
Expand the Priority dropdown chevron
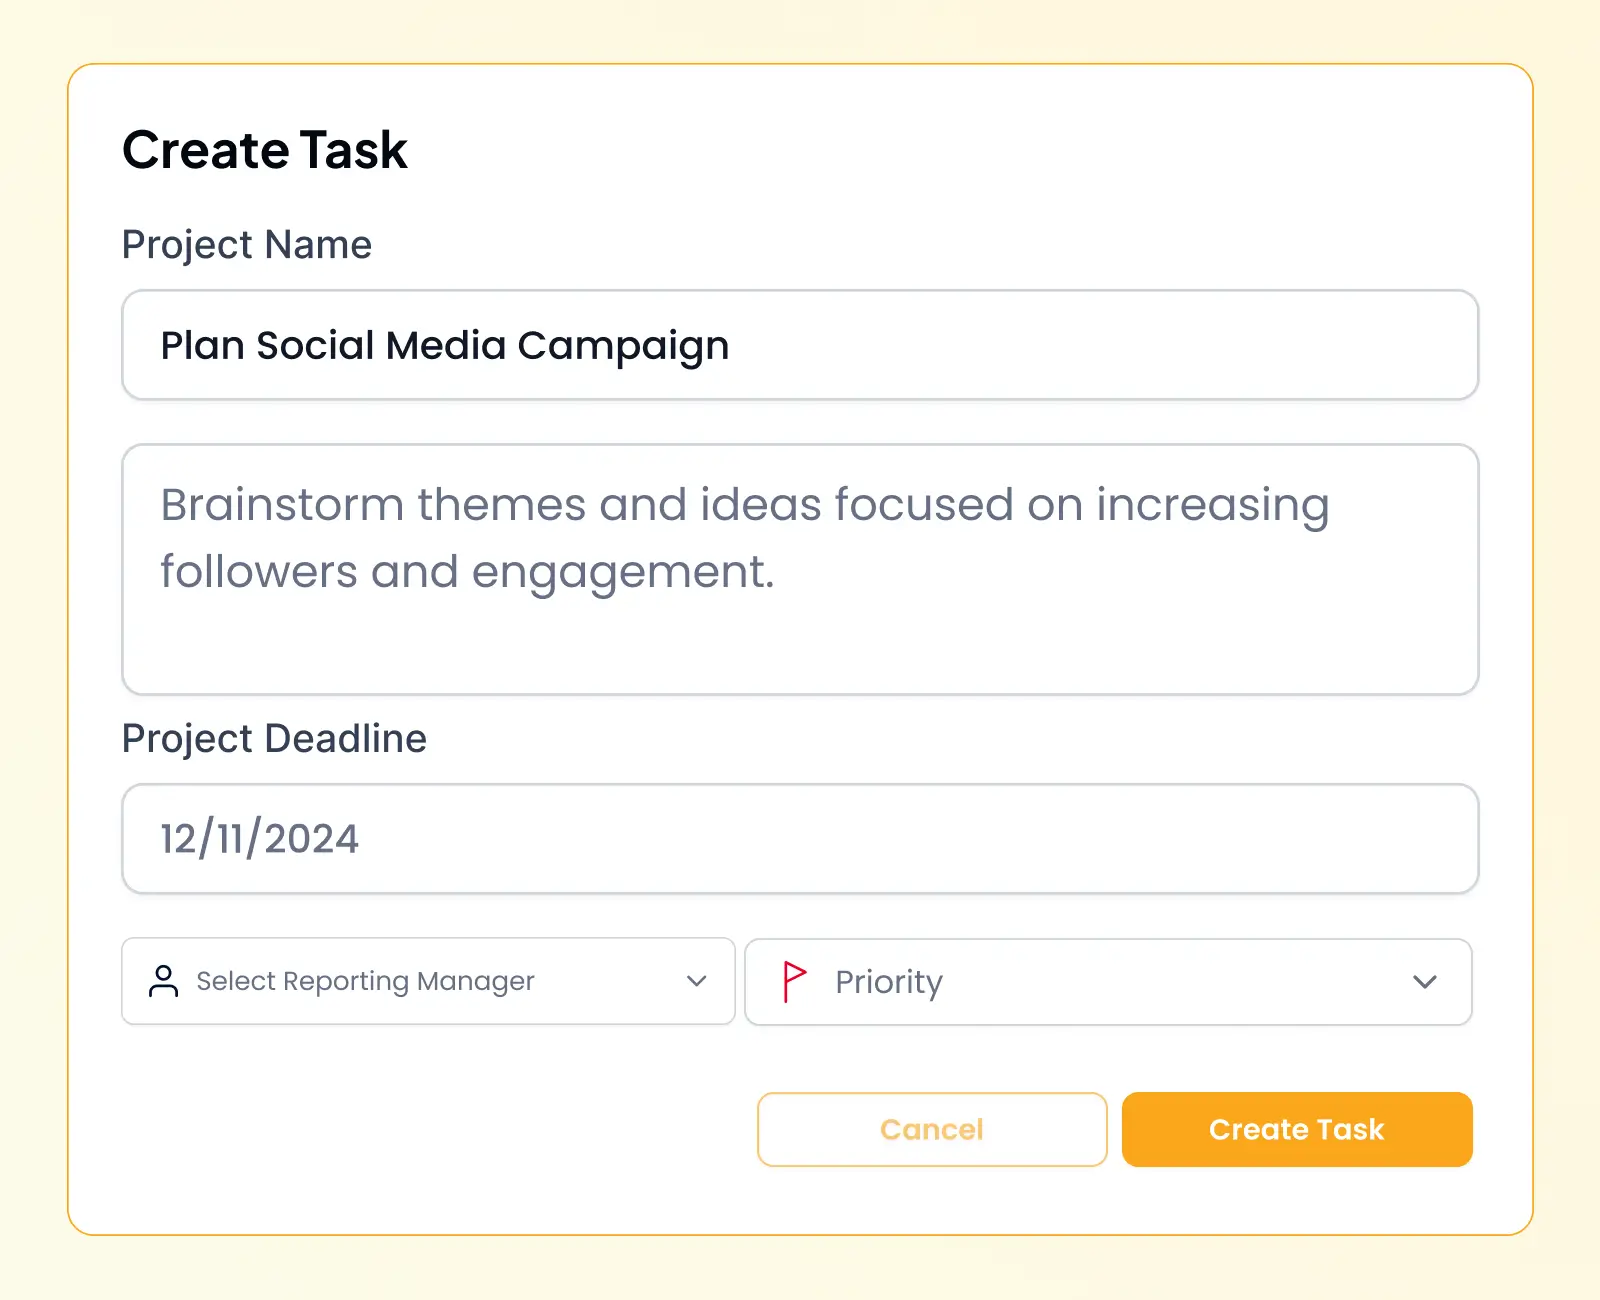[1425, 982]
